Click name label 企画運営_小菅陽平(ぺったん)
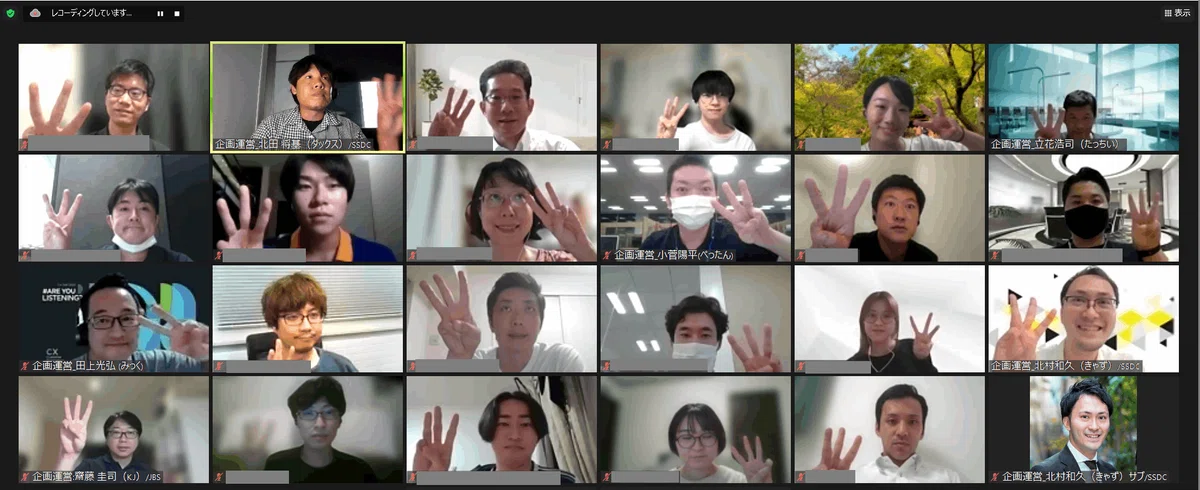This screenshot has height=490, width=1200. [675, 255]
